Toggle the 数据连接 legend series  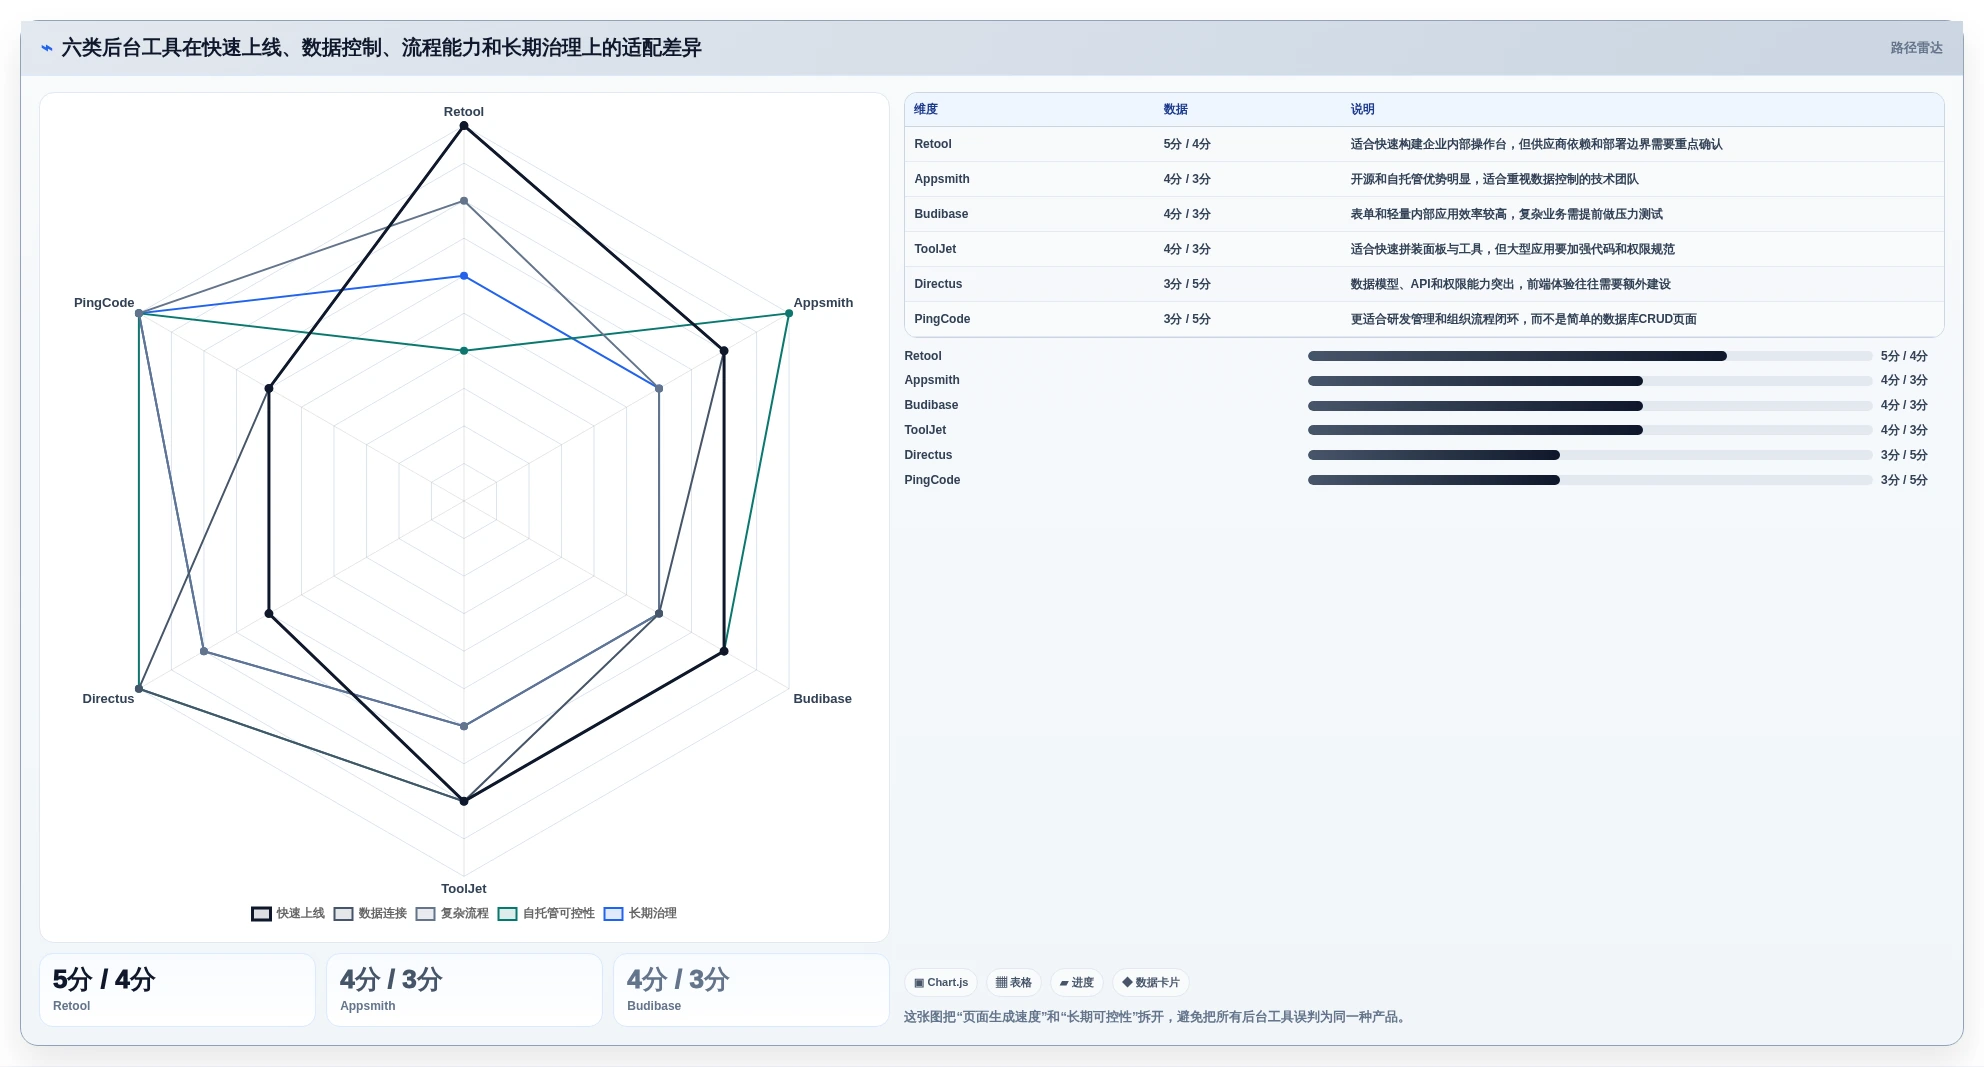point(370,913)
